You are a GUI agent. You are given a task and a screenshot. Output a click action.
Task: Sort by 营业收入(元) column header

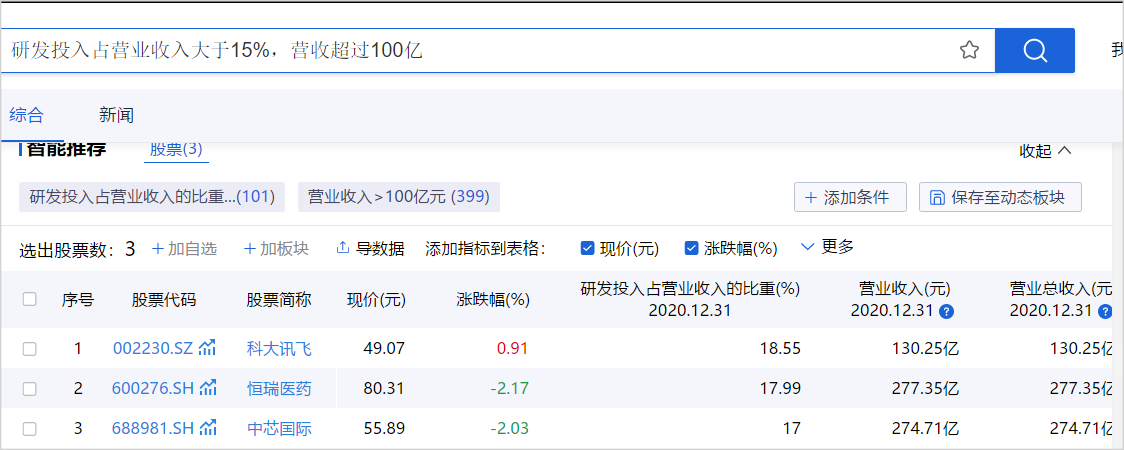905,289
